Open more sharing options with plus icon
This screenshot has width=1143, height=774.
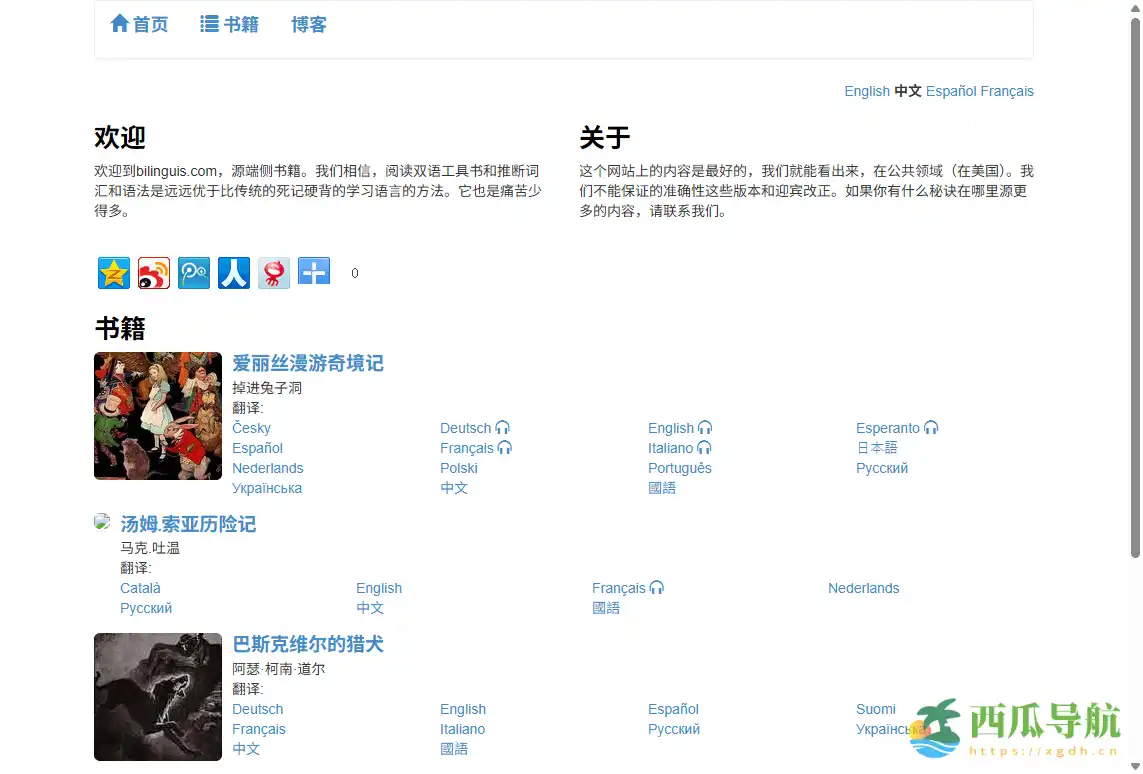pyautogui.click(x=313, y=272)
